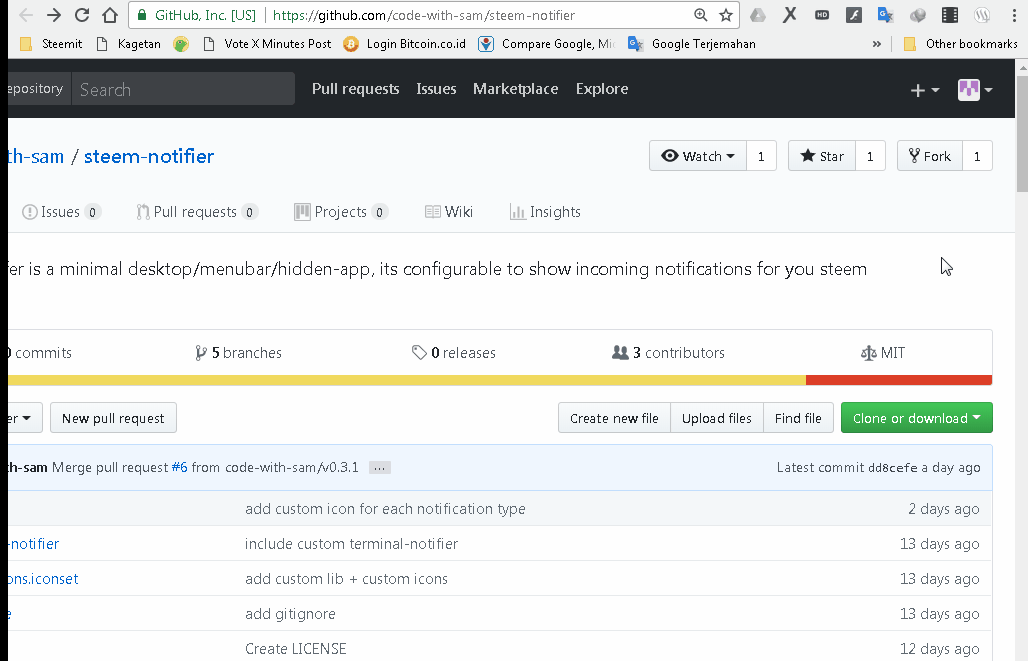Fork the repository
This screenshot has width=1028, height=661.
point(930,156)
